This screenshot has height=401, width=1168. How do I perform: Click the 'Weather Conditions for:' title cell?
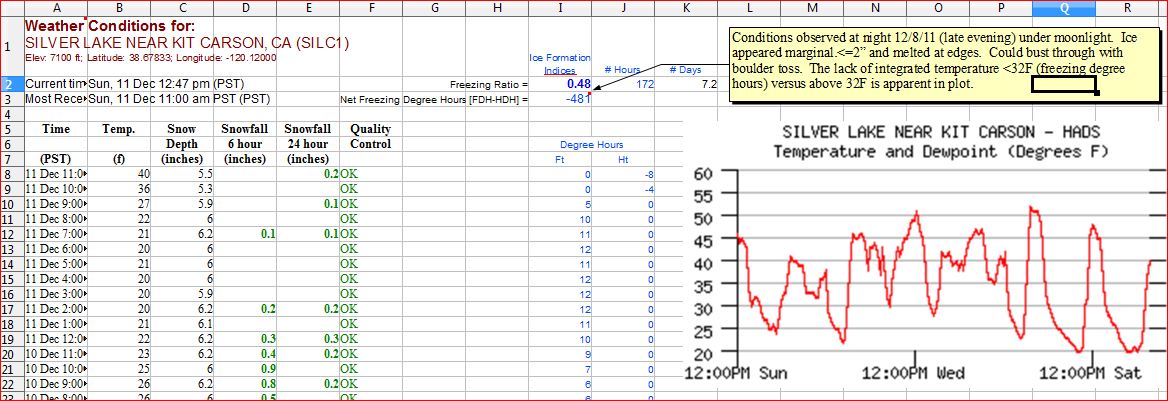click(109, 25)
